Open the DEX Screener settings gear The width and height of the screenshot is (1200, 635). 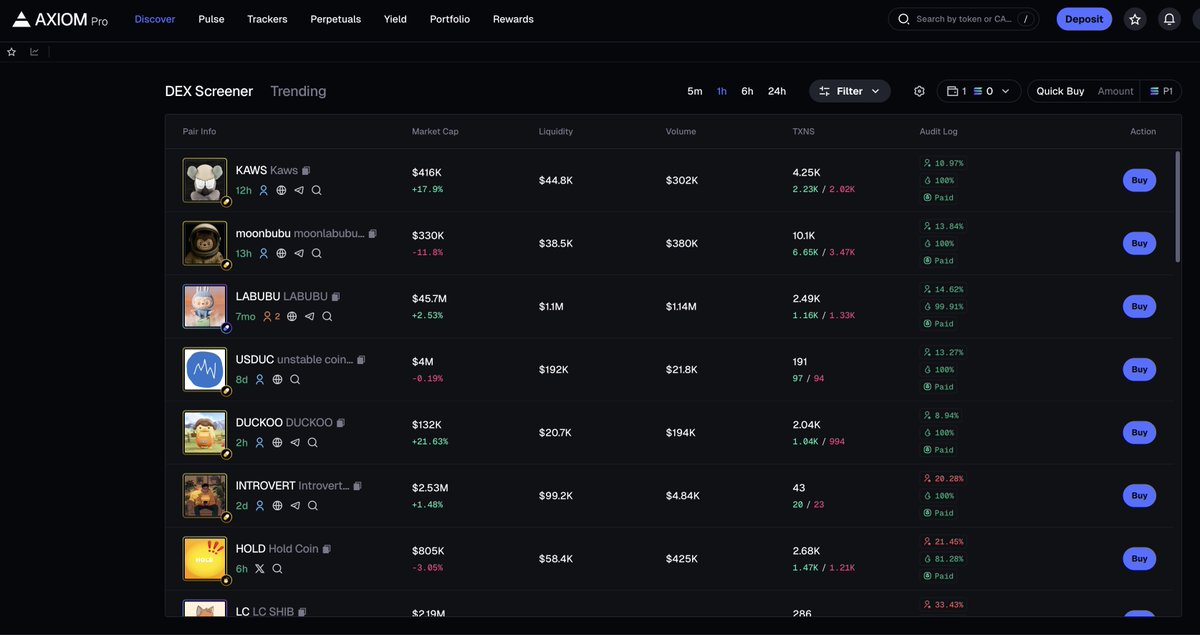coord(920,91)
